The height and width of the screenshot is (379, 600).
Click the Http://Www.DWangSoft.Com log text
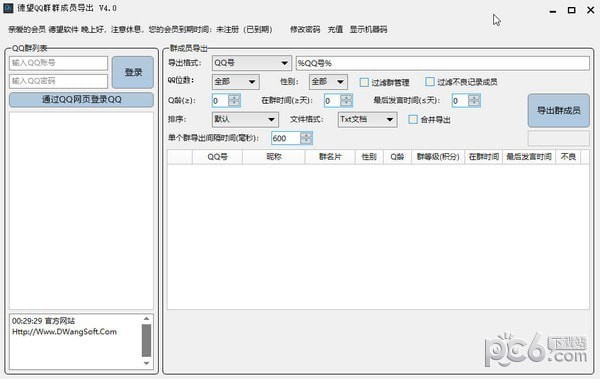(x=64, y=332)
